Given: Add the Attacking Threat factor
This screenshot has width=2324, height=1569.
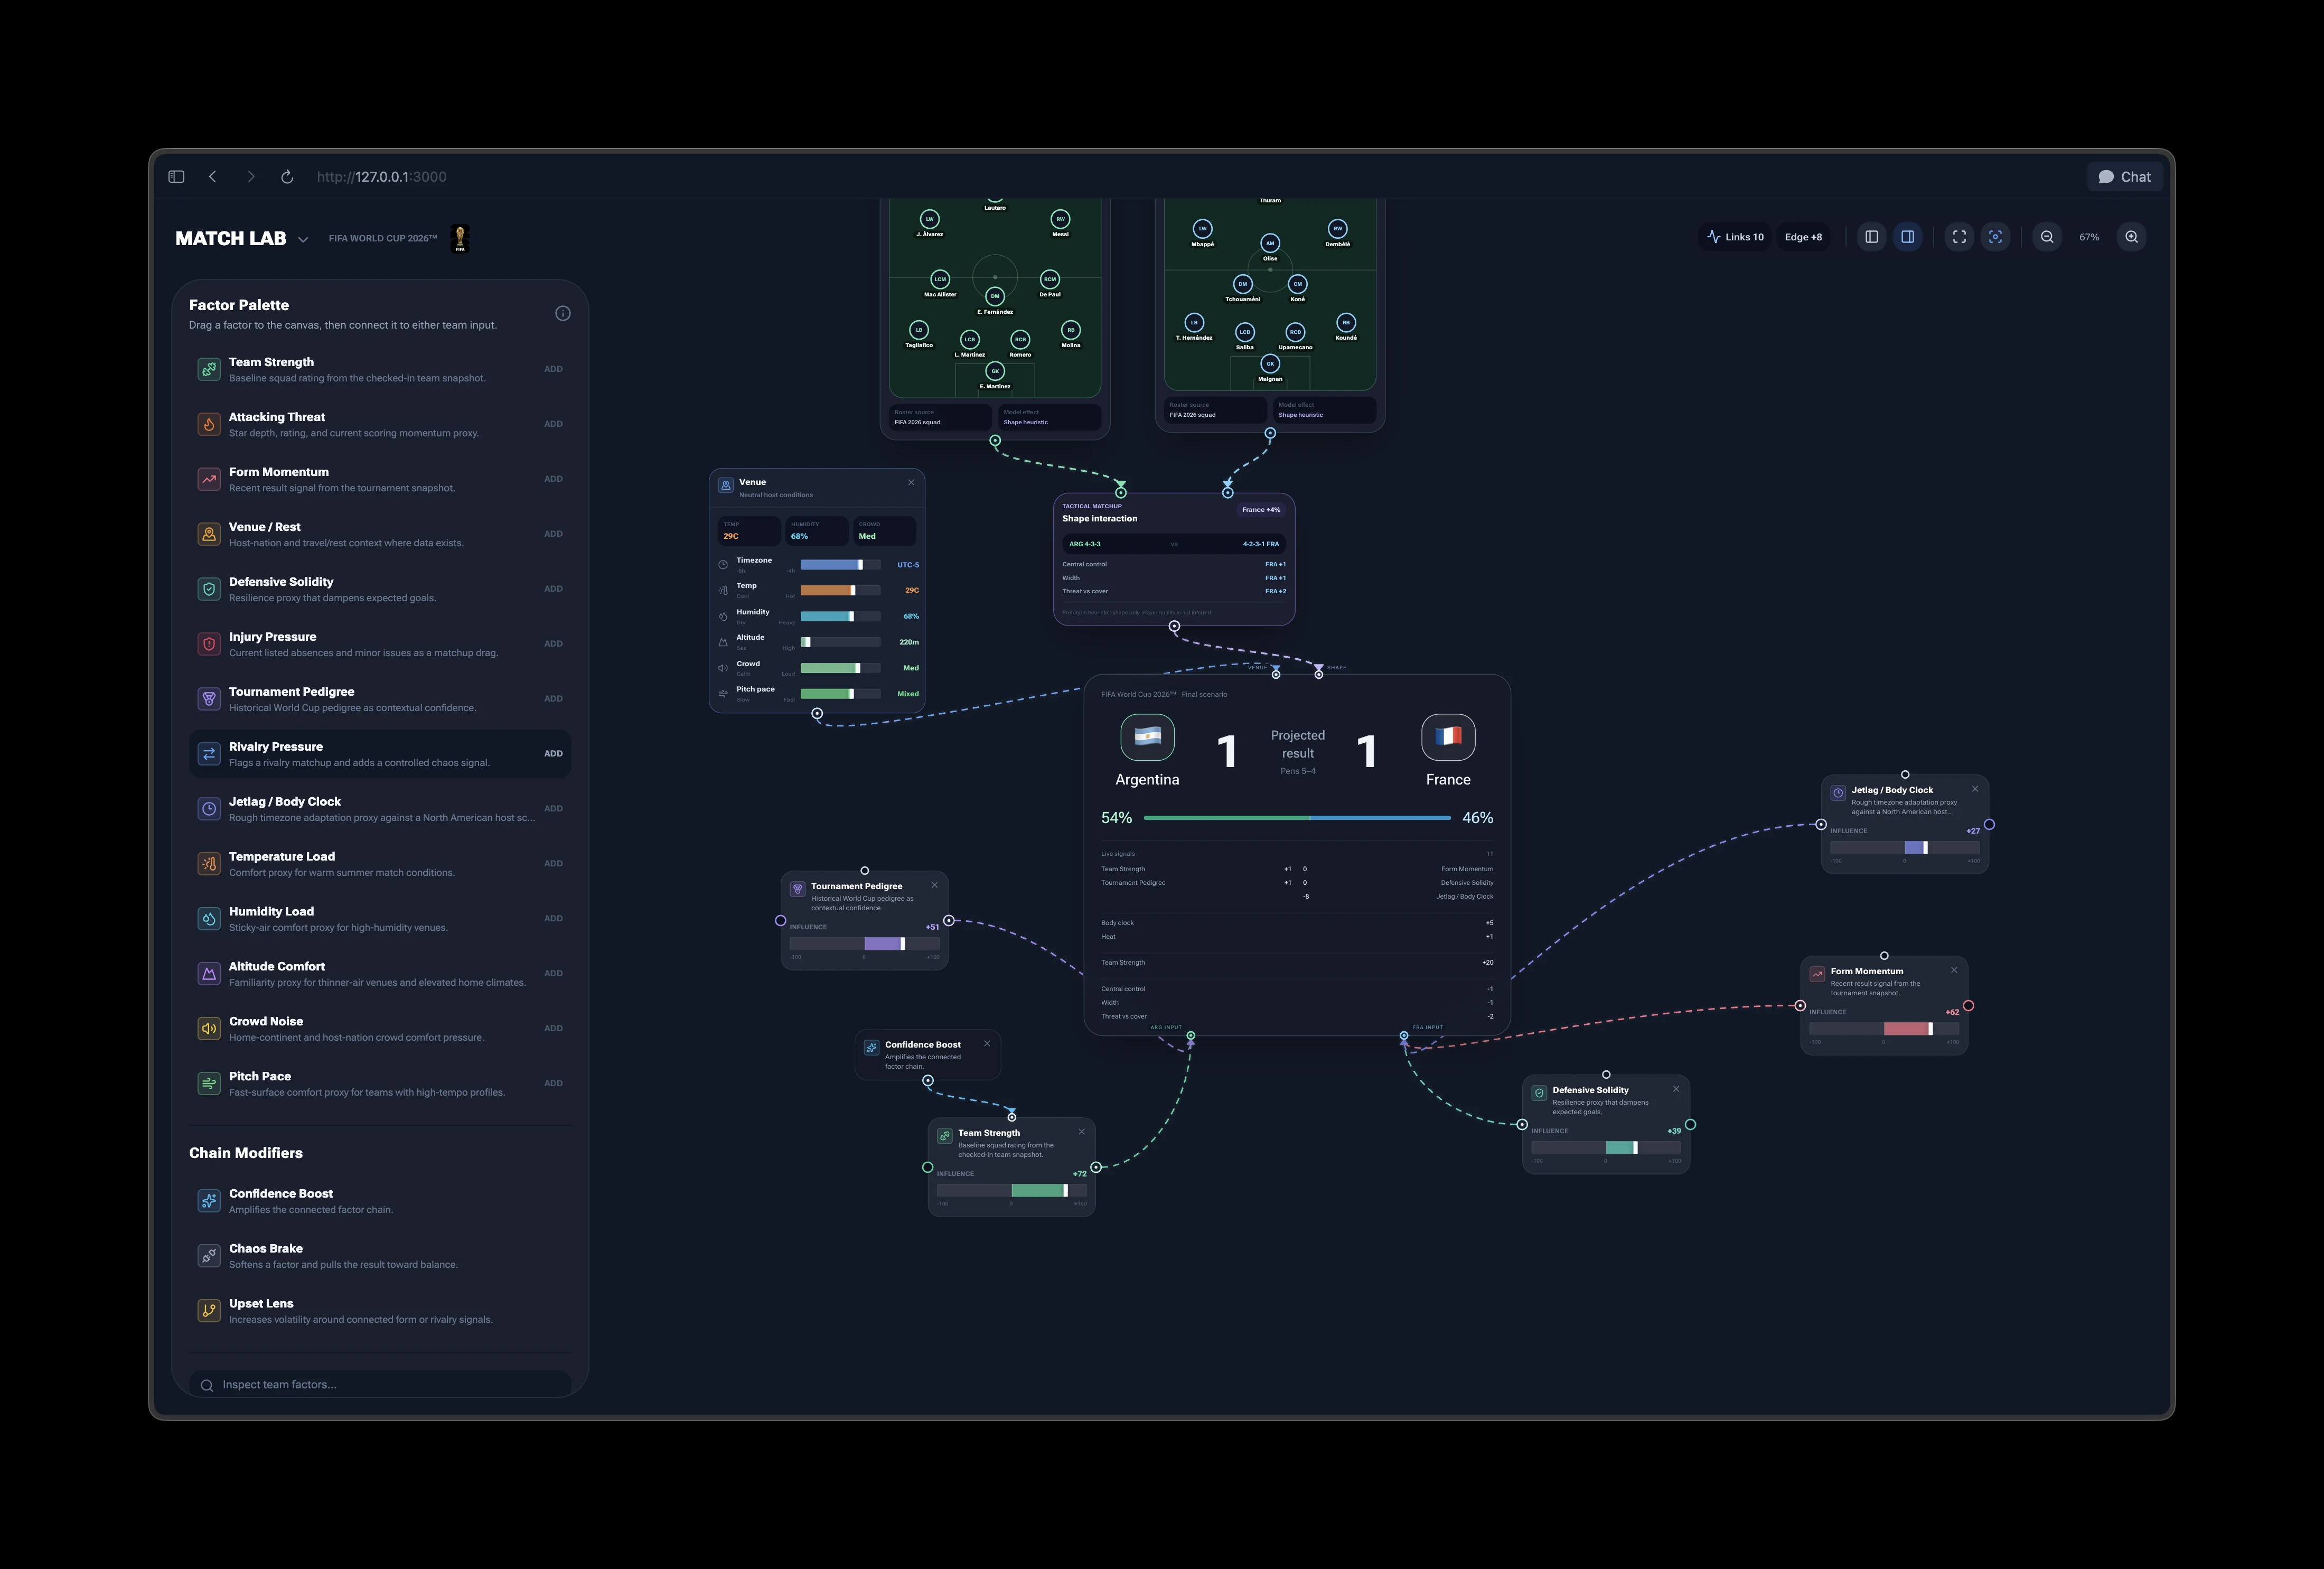Looking at the screenshot, I should (x=553, y=424).
